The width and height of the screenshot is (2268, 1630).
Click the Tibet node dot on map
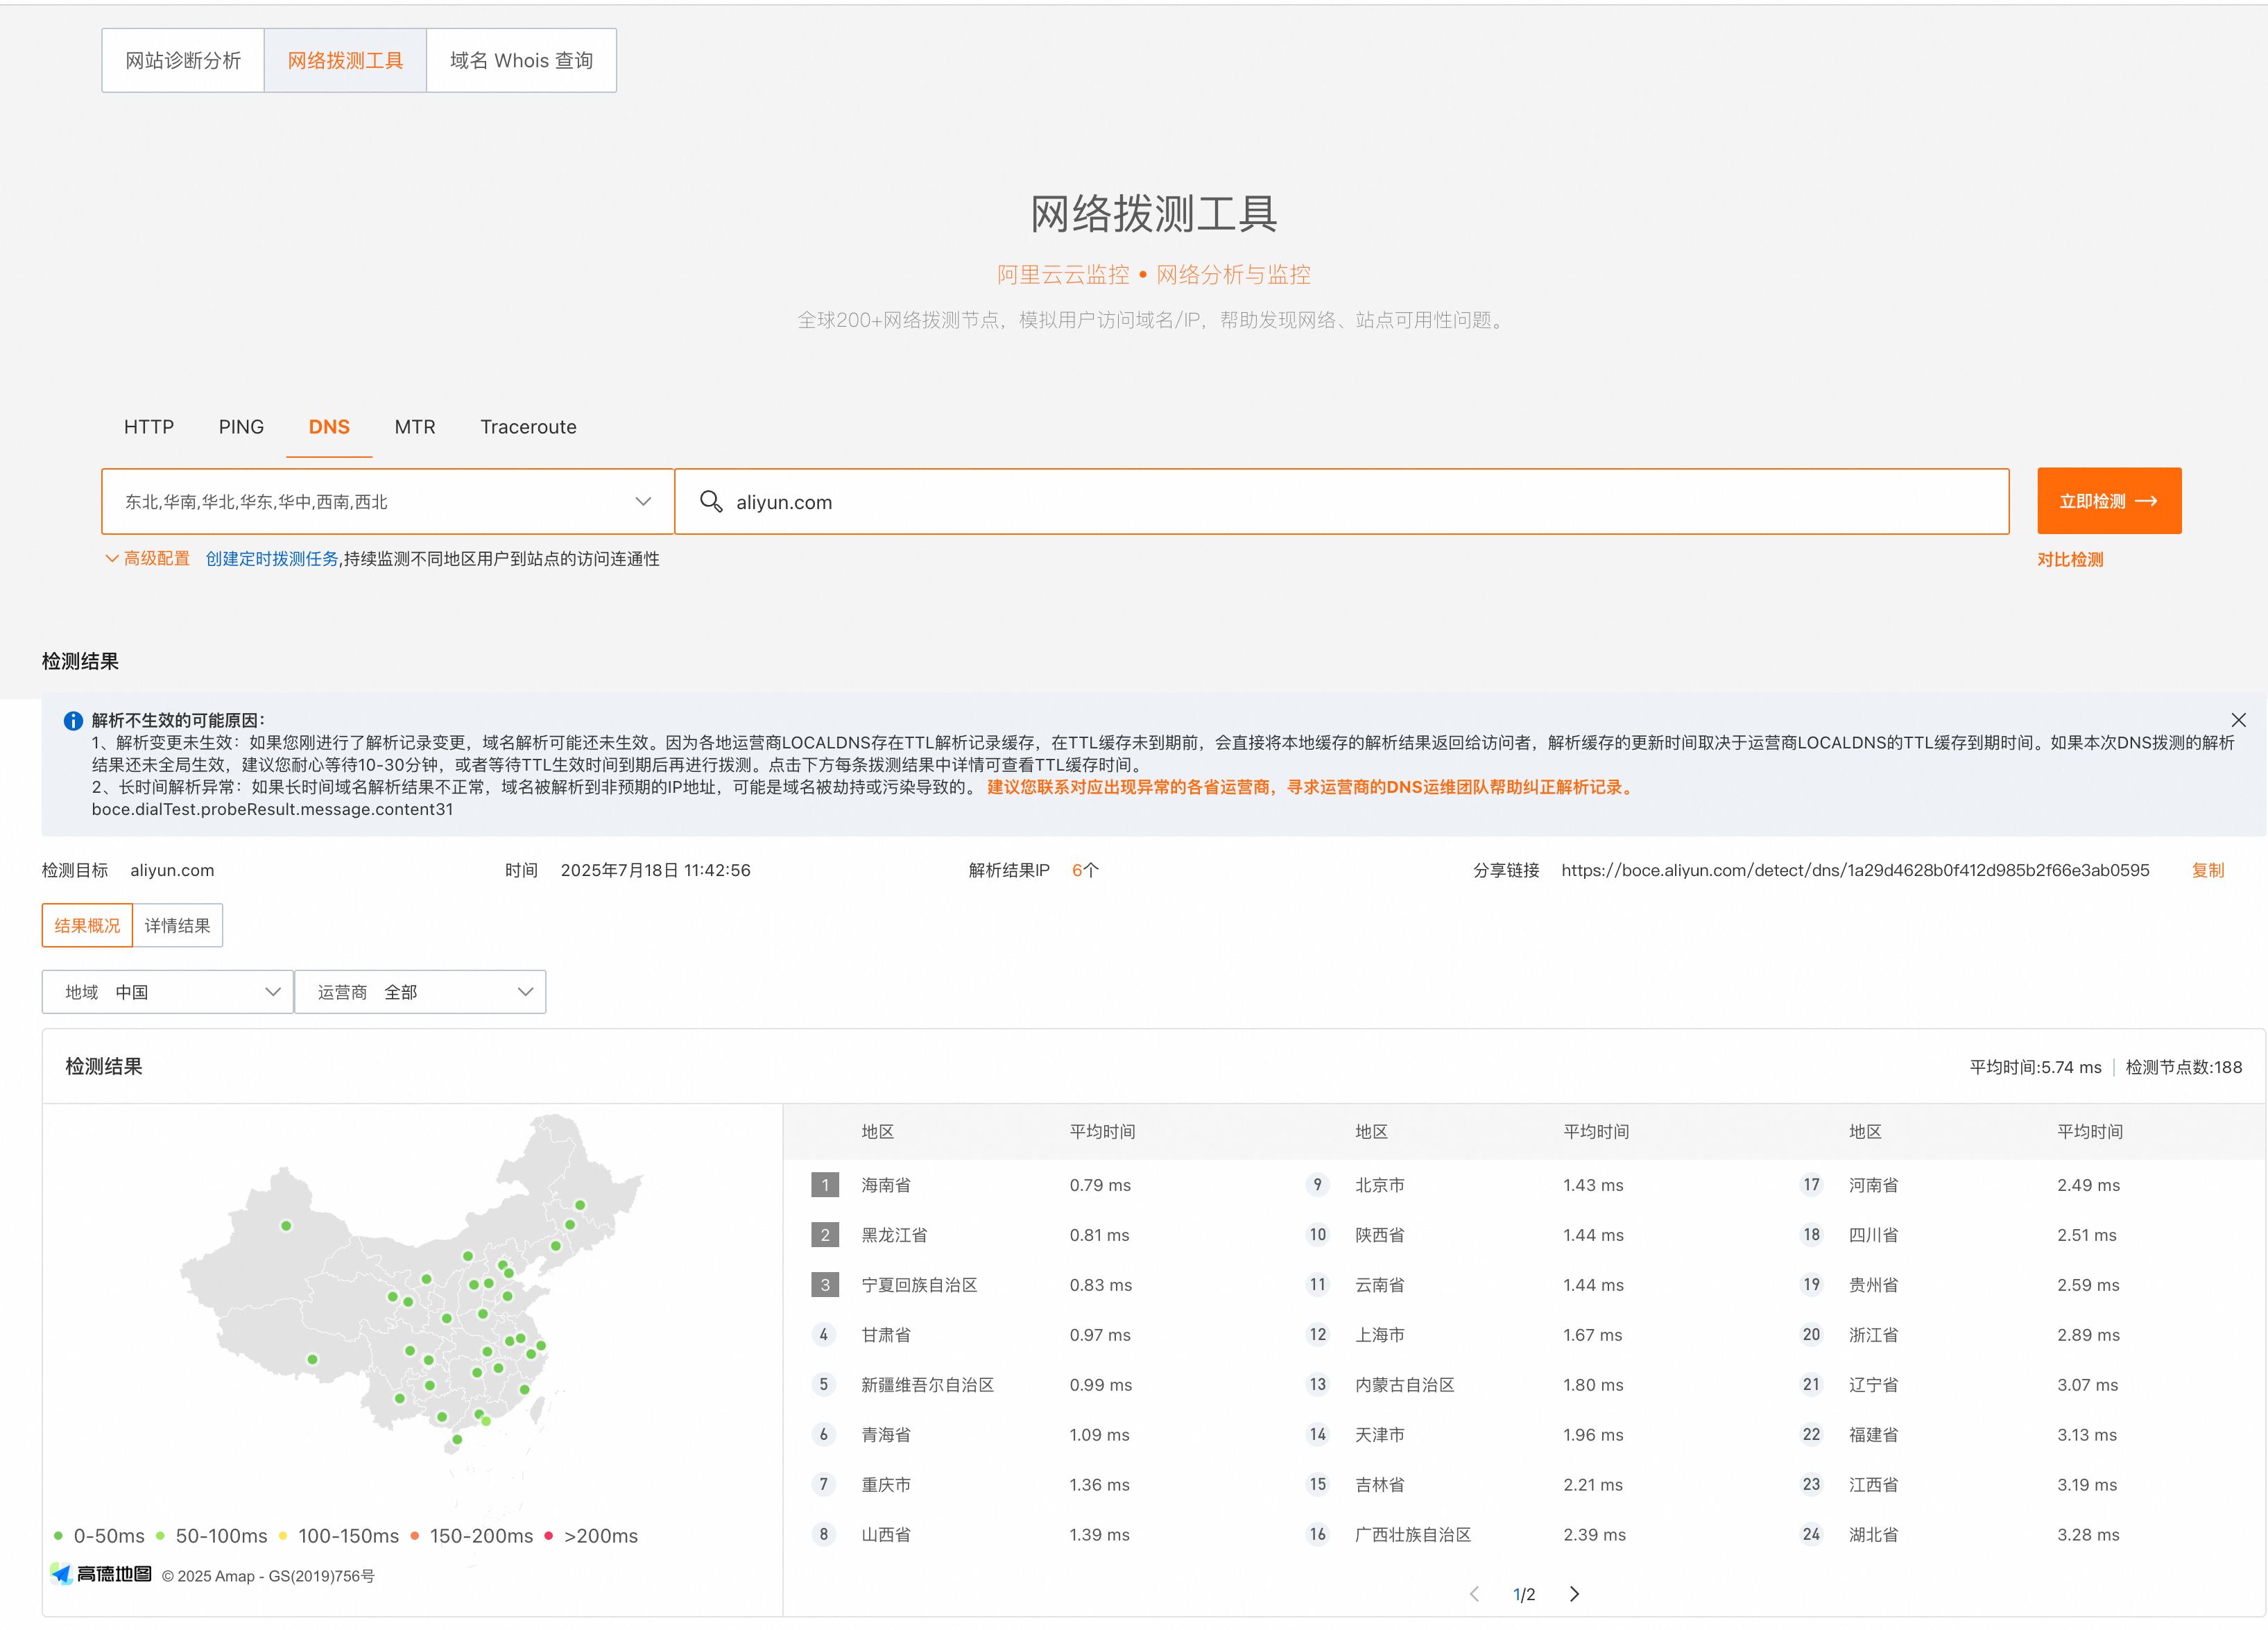312,1359
